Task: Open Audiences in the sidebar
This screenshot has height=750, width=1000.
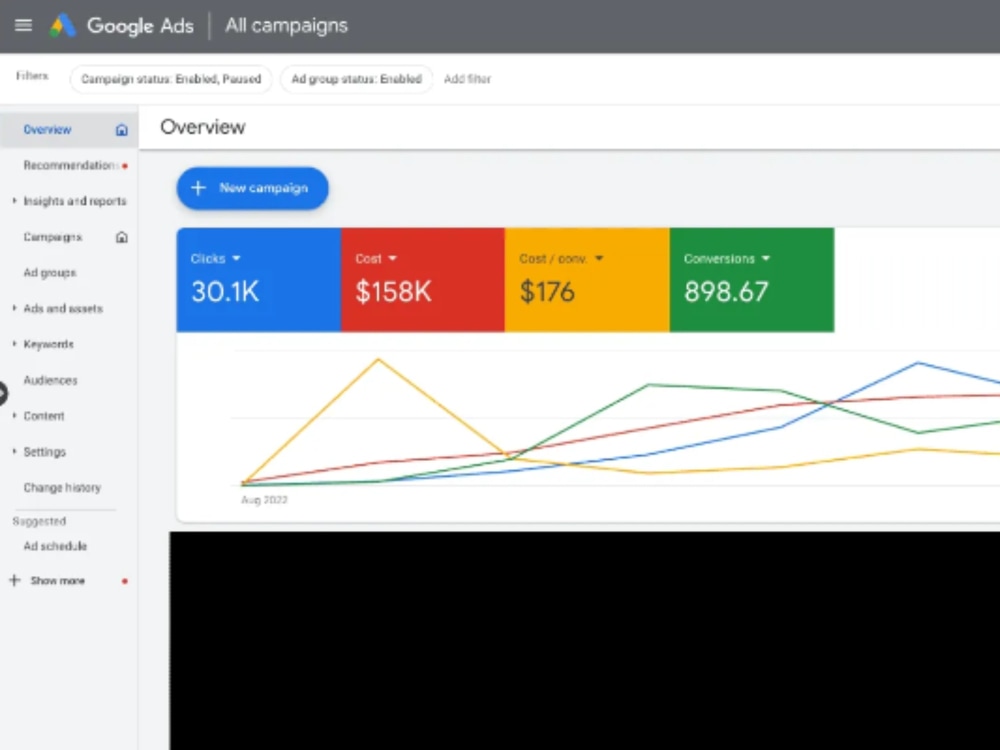Action: coord(50,380)
